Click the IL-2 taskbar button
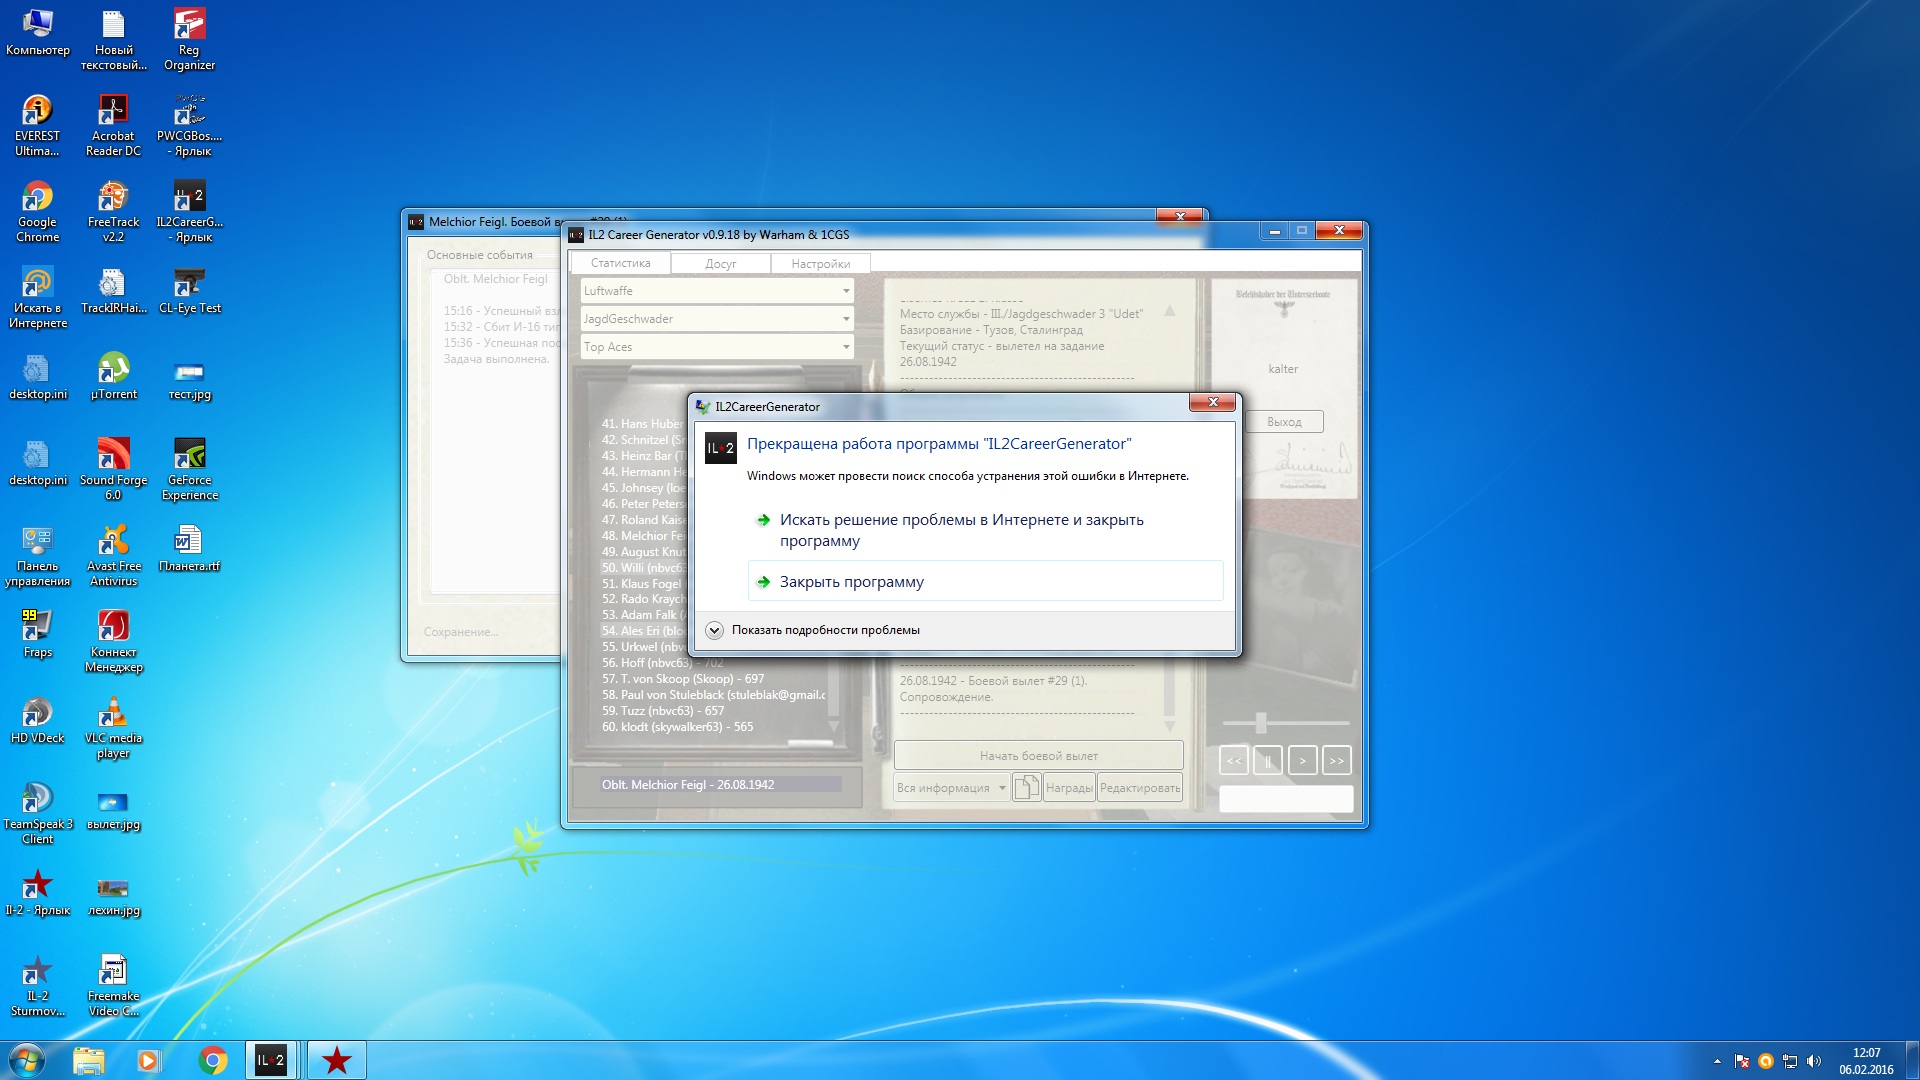1920x1080 pixels. pos(271,1060)
